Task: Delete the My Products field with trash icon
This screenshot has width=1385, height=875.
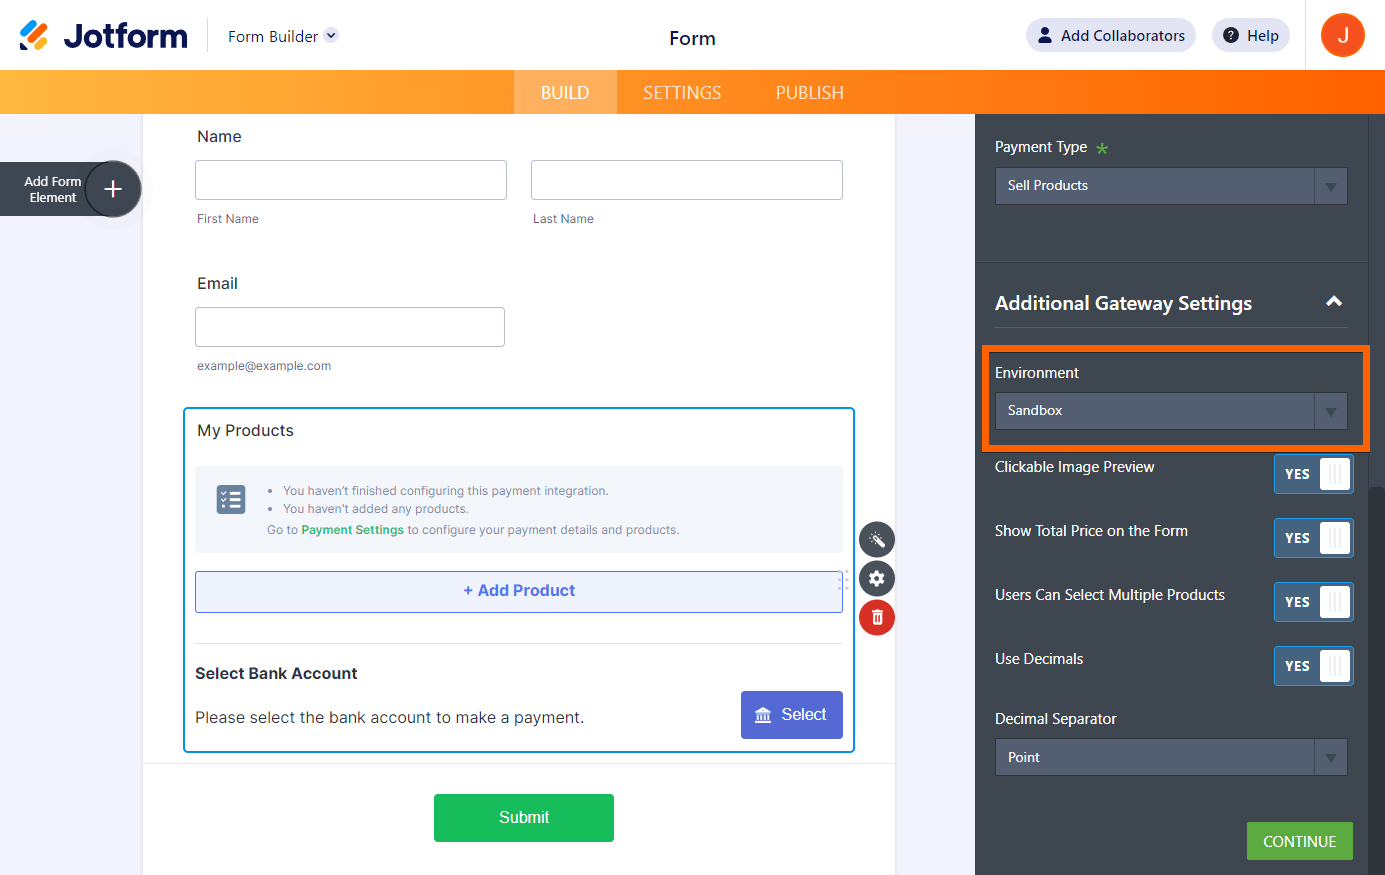Action: tap(877, 618)
